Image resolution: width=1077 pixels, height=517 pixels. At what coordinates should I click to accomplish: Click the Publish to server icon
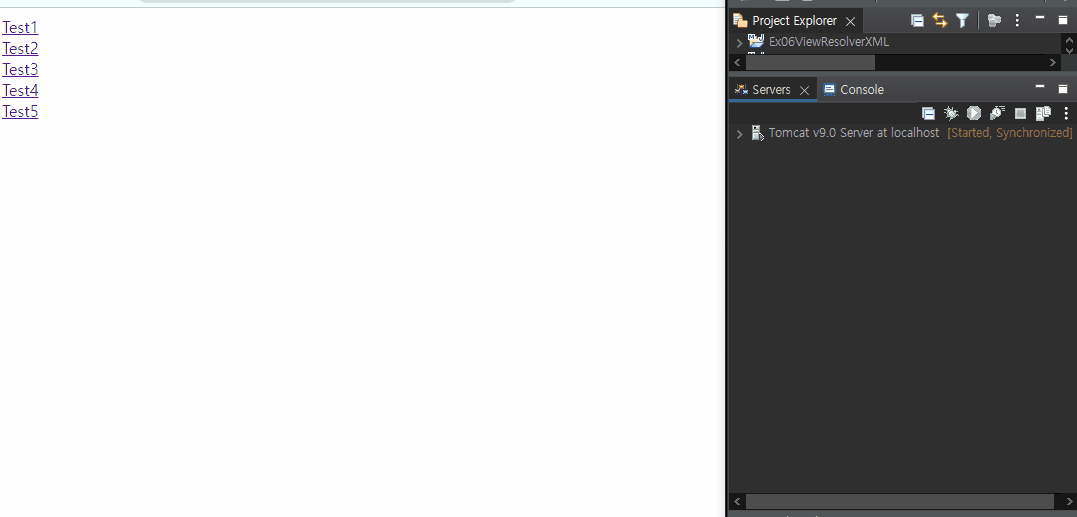click(x=1043, y=113)
